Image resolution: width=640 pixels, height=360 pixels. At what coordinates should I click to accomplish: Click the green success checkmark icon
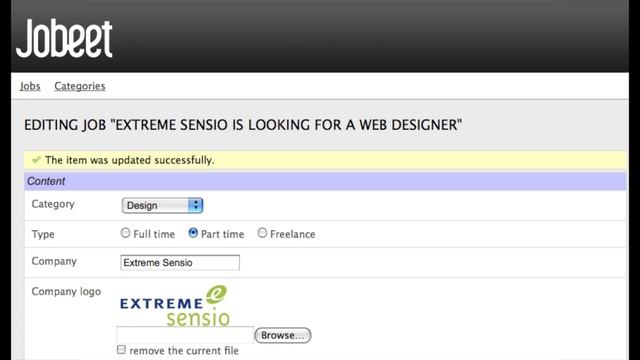click(x=36, y=160)
